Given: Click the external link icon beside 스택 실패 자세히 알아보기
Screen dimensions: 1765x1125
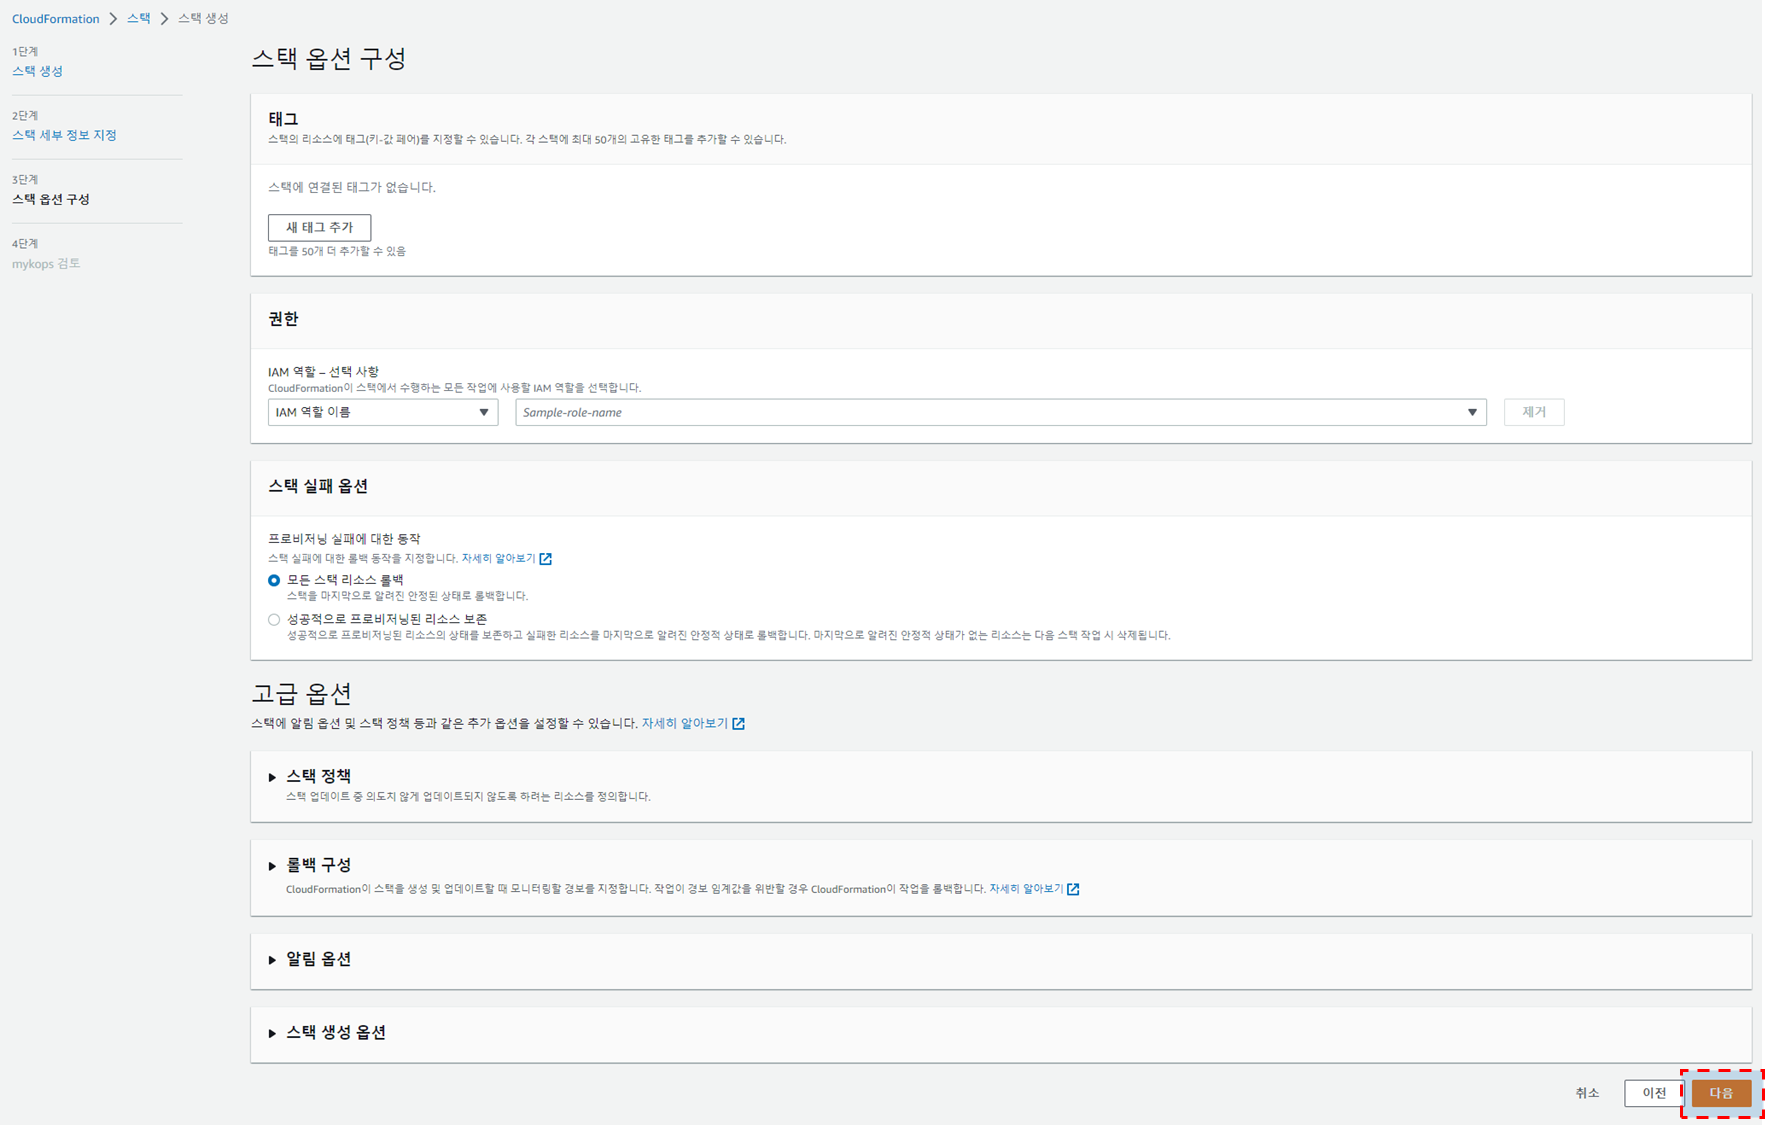Looking at the screenshot, I should [x=546, y=558].
